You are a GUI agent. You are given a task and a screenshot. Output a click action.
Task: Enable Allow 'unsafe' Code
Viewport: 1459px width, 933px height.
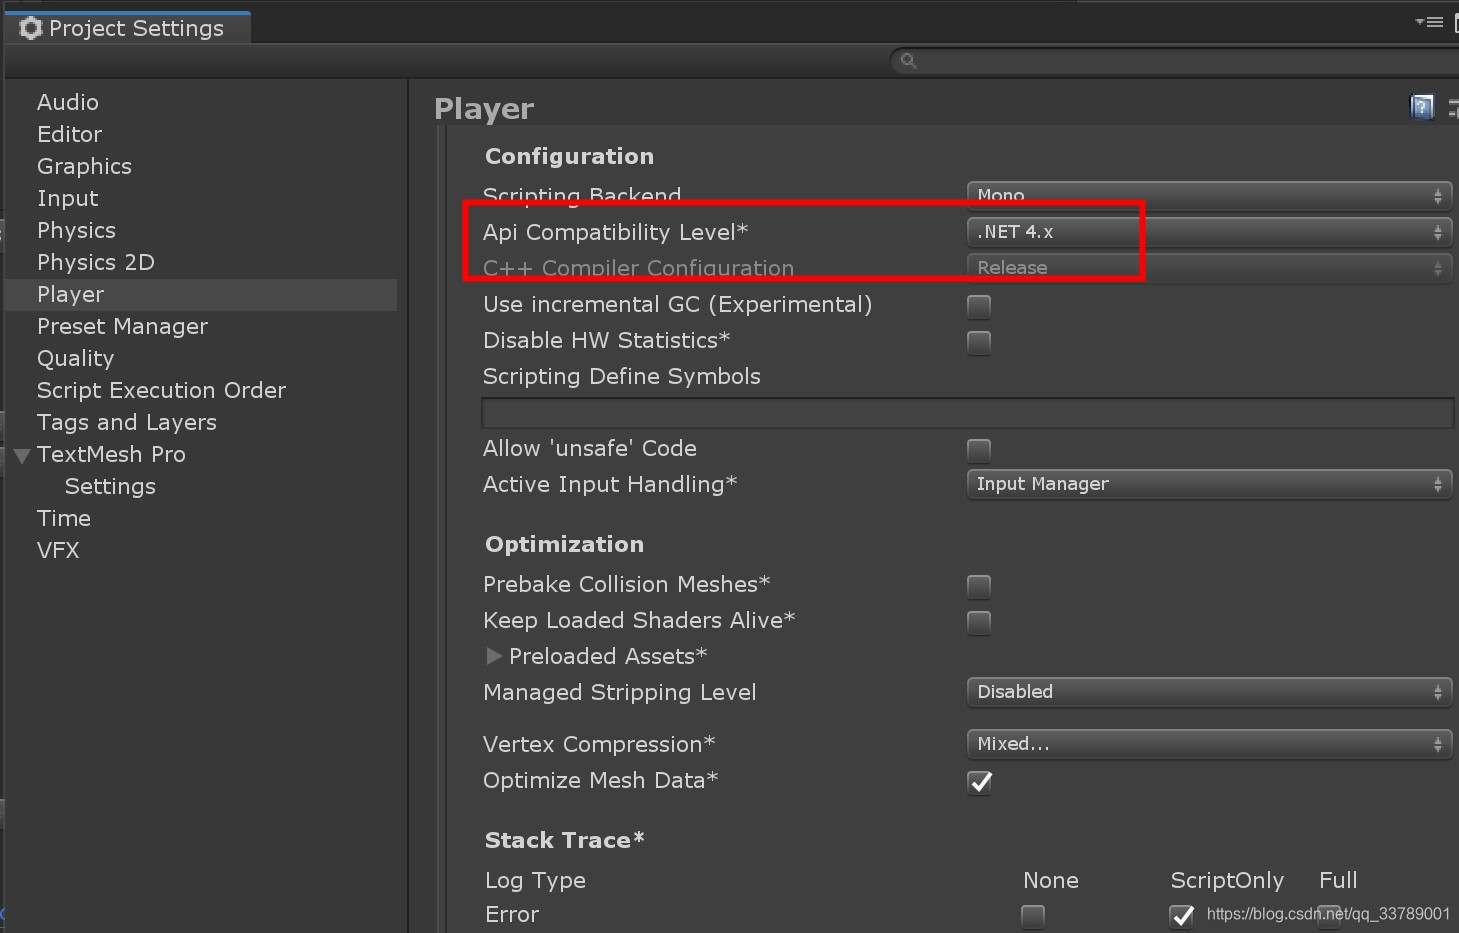click(x=978, y=450)
